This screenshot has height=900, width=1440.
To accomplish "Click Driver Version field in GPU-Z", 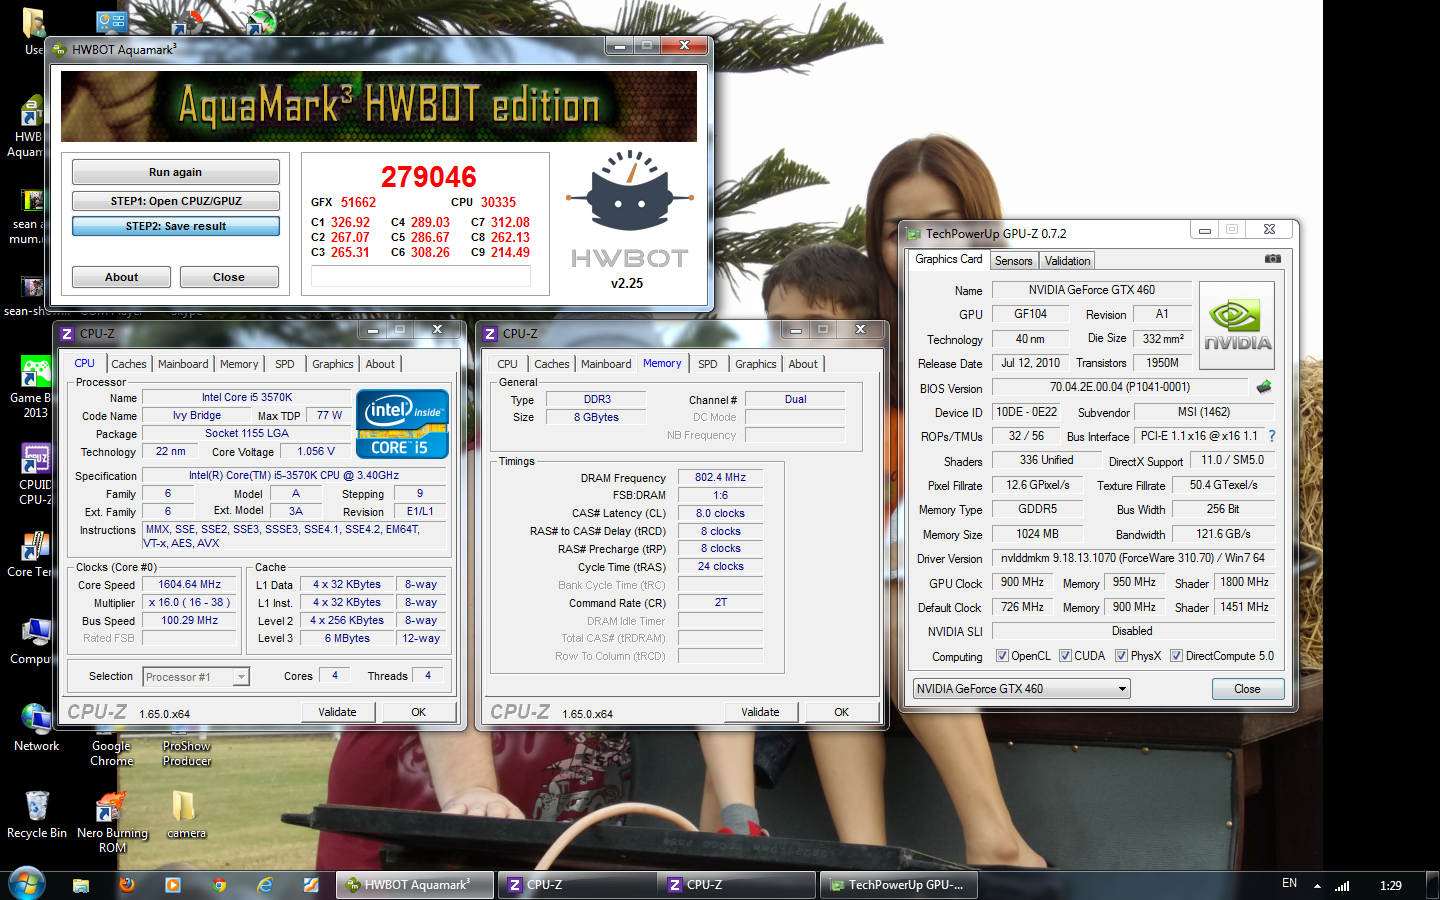I will point(1133,558).
